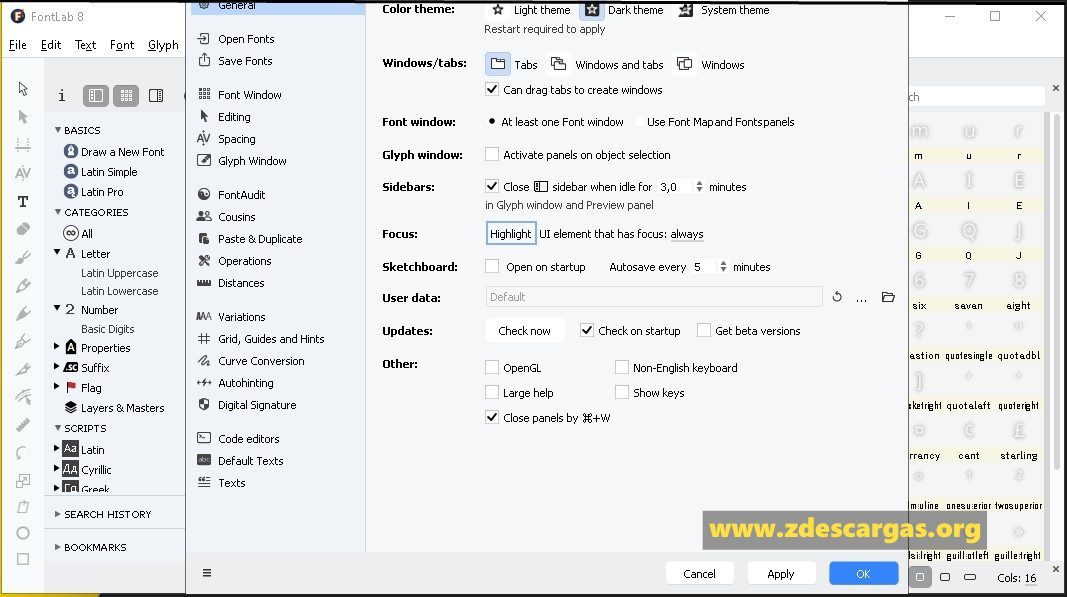This screenshot has width=1067, height=597.
Task: Toggle Close sidebar when idle checkbox
Action: click(492, 186)
